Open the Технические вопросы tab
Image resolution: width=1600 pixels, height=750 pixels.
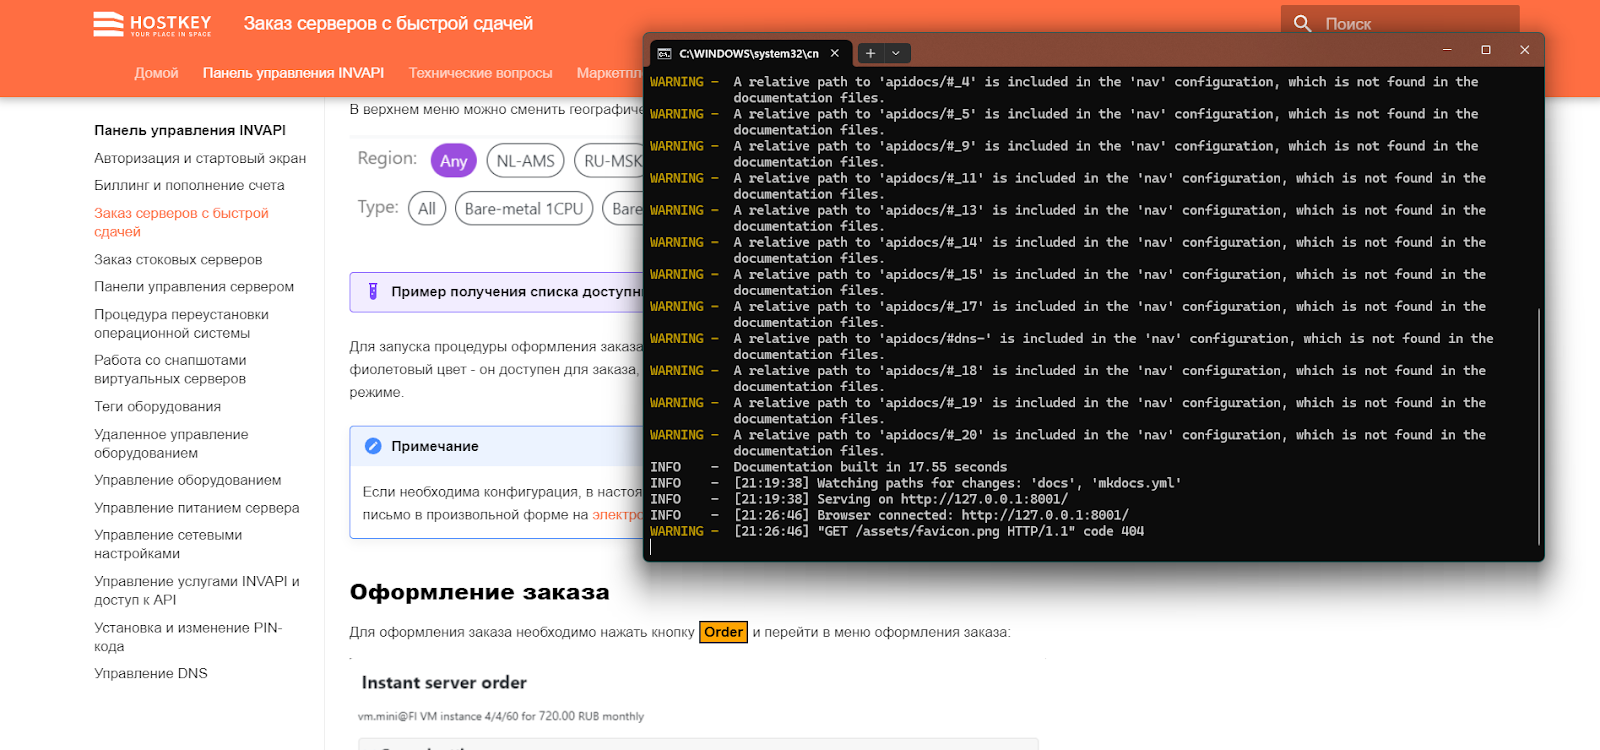click(480, 73)
